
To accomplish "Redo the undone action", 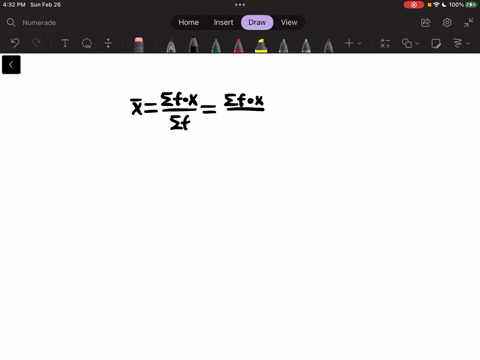I will tap(36, 43).
